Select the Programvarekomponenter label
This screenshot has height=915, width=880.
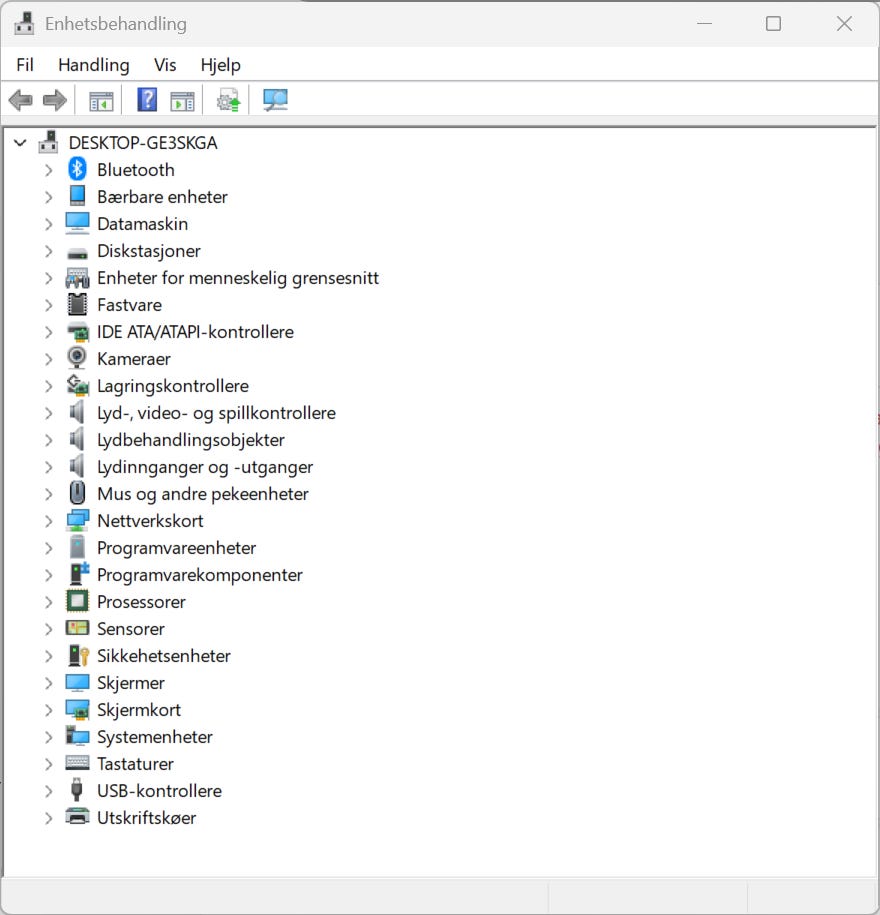pyautogui.click(x=200, y=575)
